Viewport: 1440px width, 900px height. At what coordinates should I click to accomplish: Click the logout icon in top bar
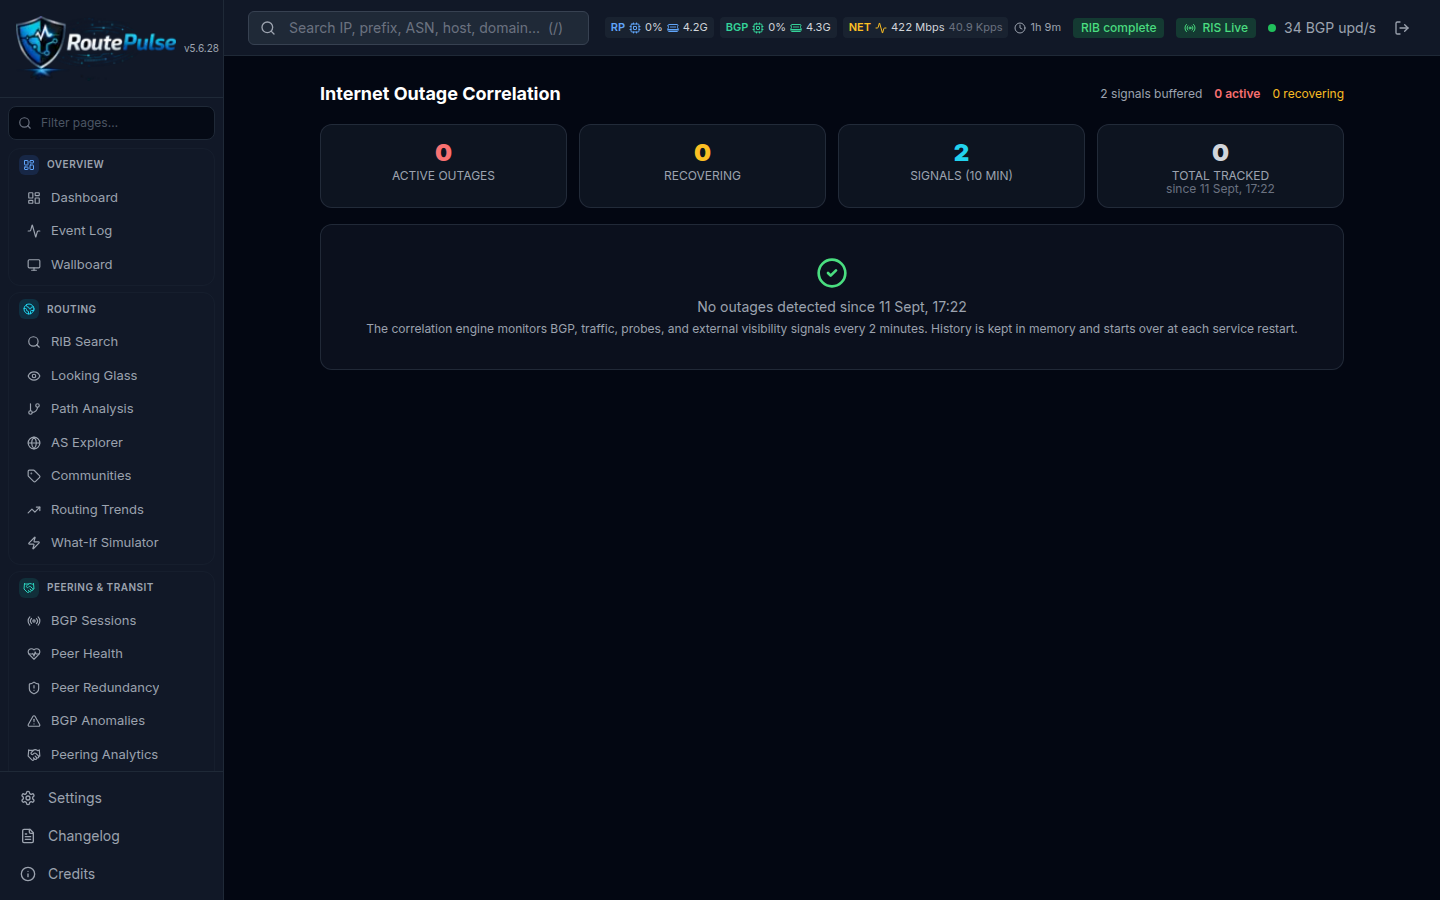[x=1402, y=28]
